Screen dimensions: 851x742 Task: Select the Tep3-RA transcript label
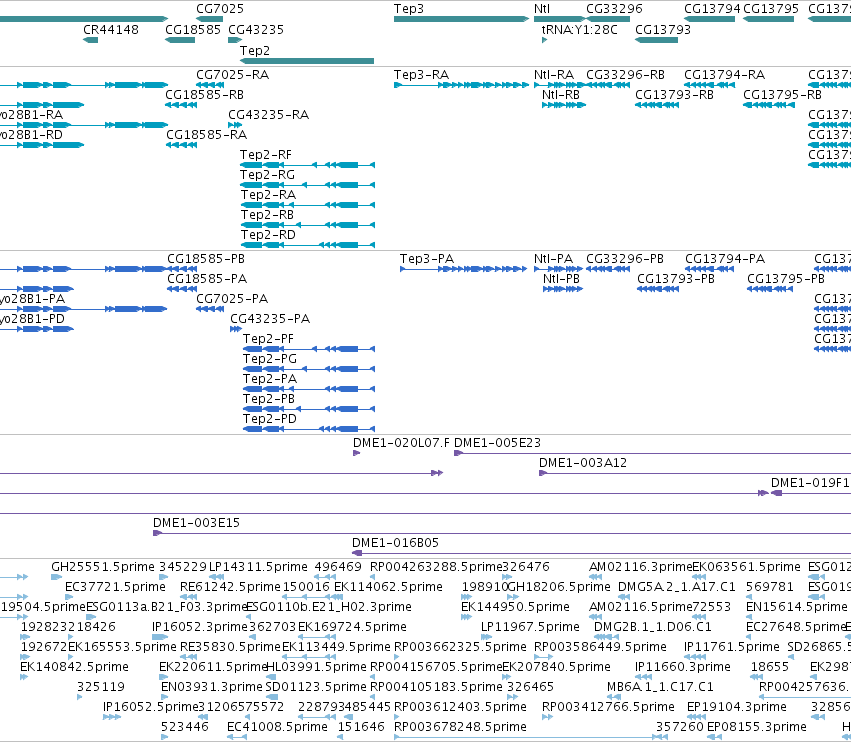pos(421,74)
